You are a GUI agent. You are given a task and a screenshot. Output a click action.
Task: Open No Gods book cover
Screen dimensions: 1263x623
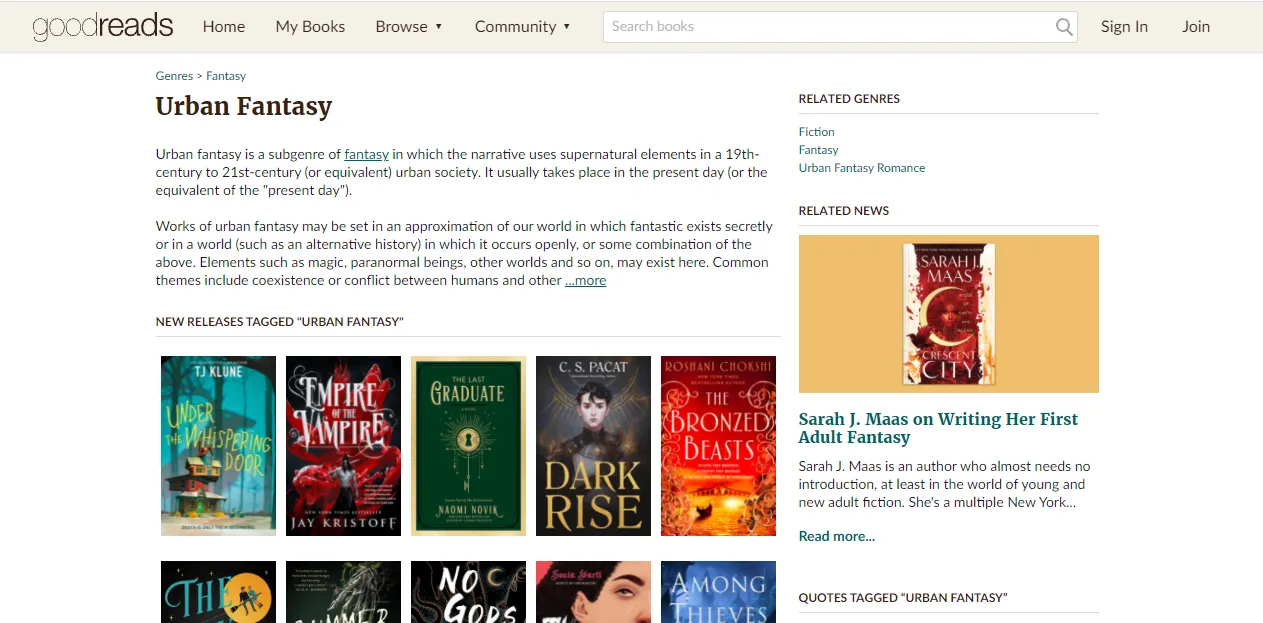(x=468, y=592)
